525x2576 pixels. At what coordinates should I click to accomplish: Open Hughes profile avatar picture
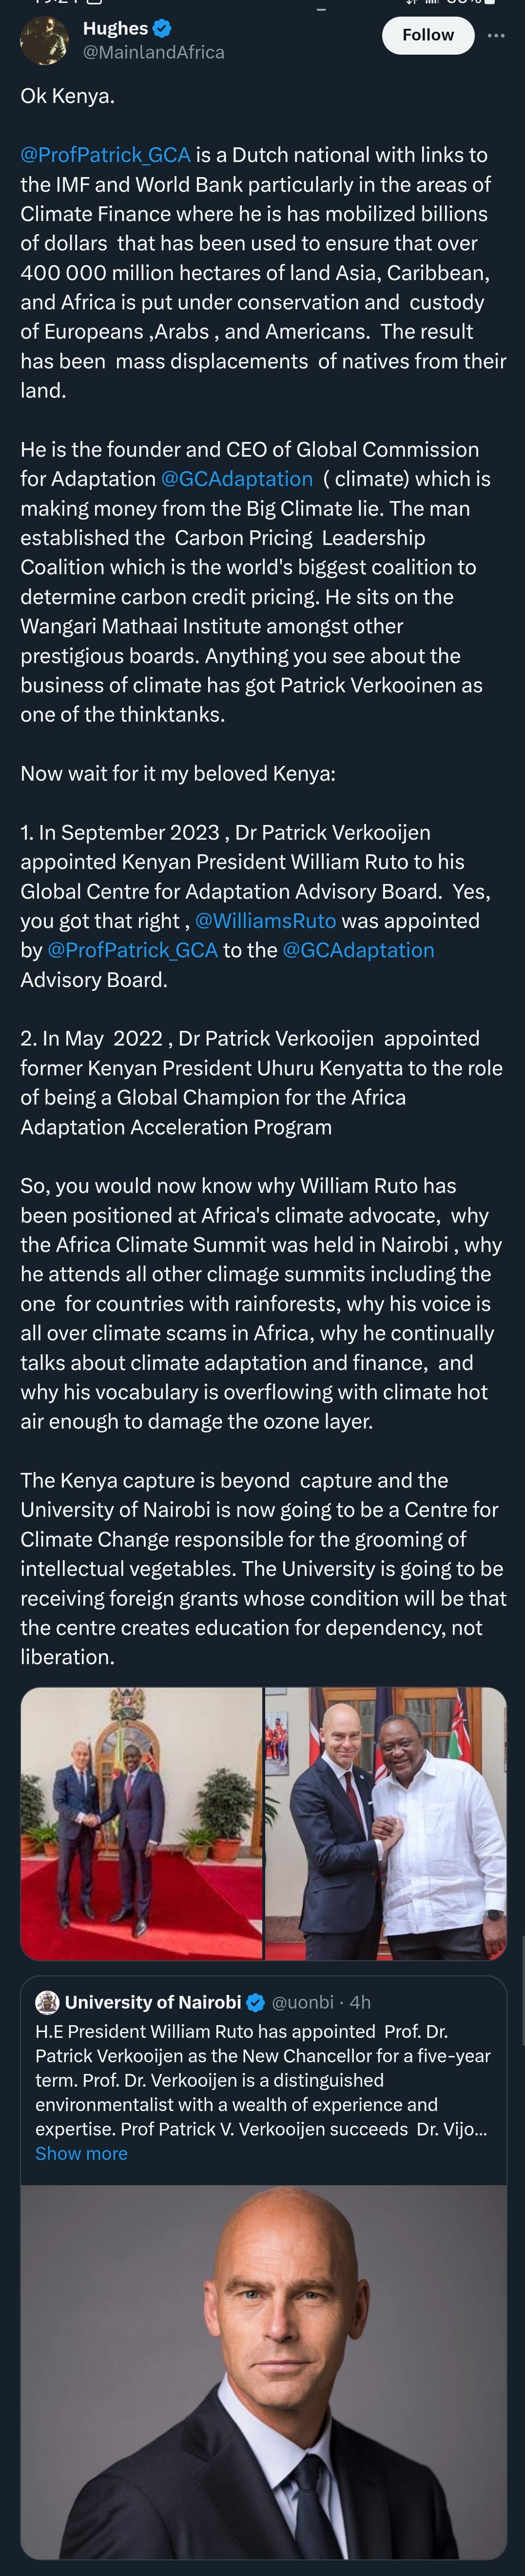tap(45, 40)
